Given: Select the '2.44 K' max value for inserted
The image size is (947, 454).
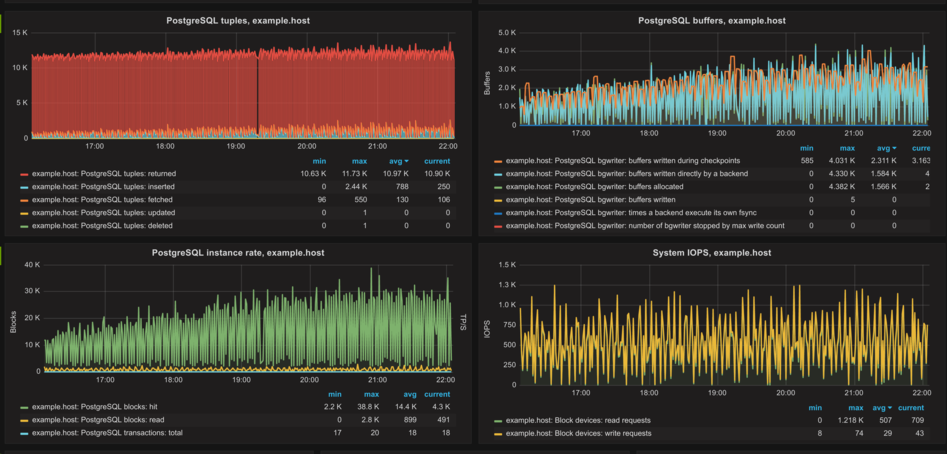Looking at the screenshot, I should coord(356,187).
